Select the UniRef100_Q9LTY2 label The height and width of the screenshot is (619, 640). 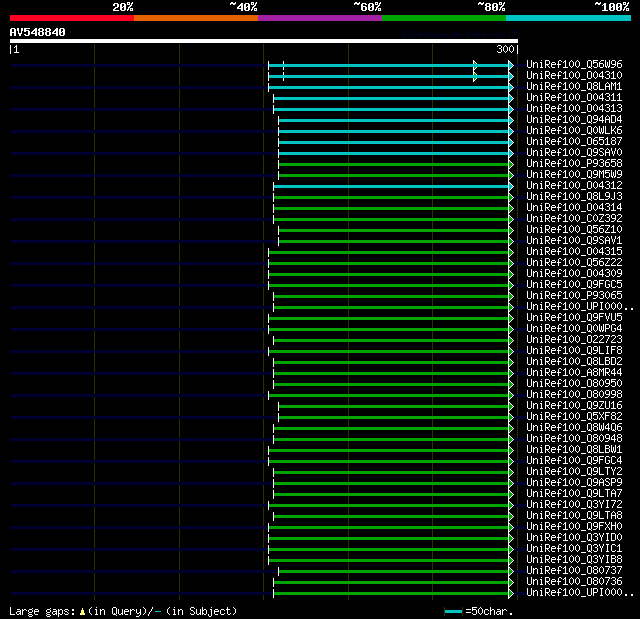pyautogui.click(x=574, y=472)
